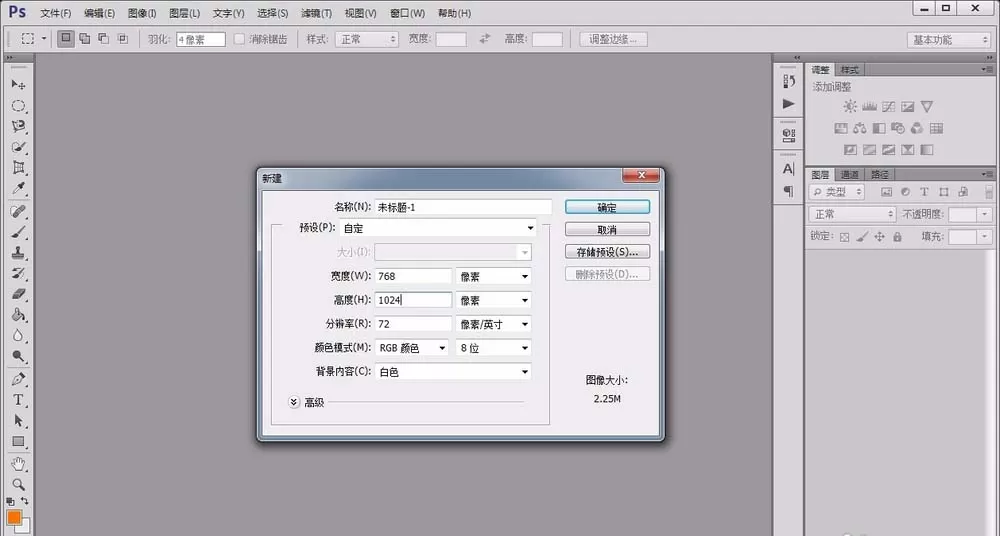This screenshot has width=1000, height=536.
Task: Expand the 高级 advanced section
Action: coord(294,402)
